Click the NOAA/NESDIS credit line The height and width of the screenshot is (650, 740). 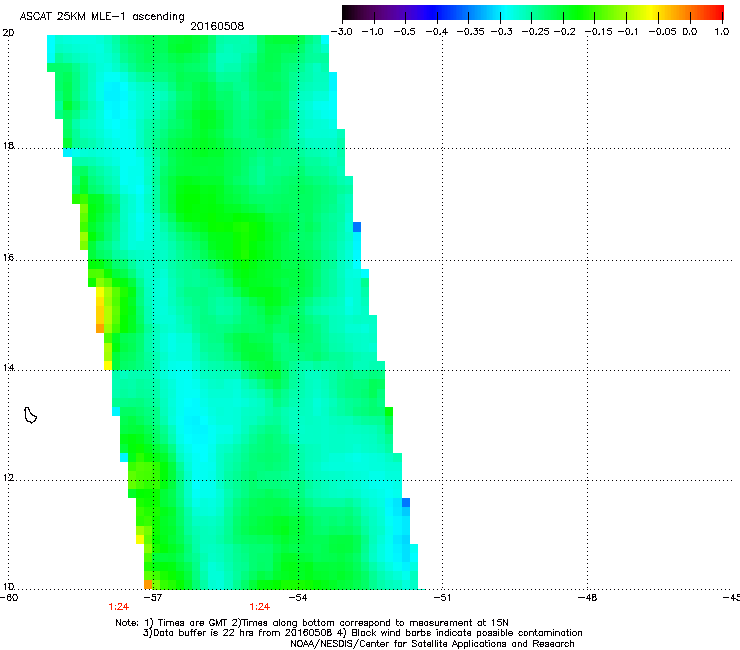[432, 644]
